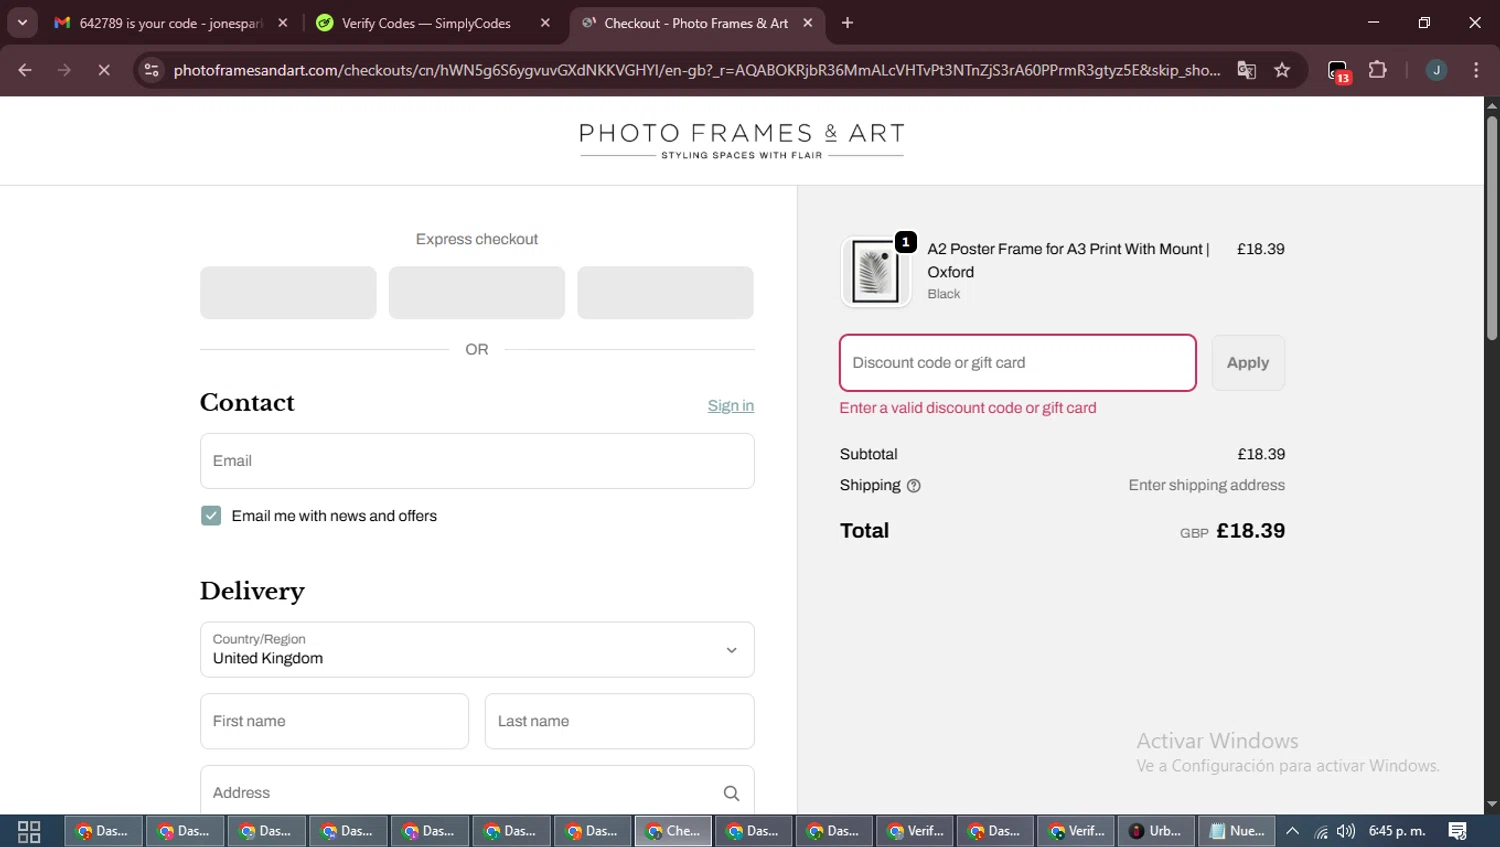
Task: Click the Apply discount button
Action: 1248,363
